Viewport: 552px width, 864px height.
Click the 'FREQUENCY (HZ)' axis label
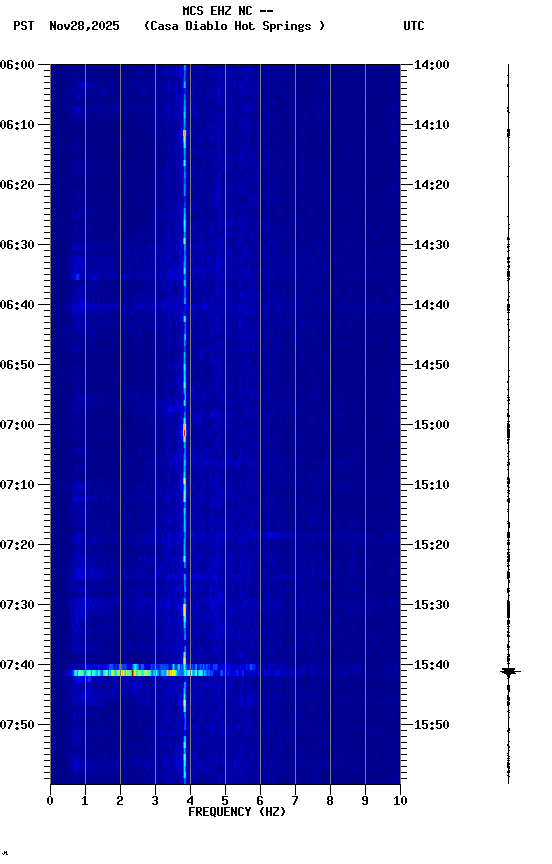[x=237, y=812]
